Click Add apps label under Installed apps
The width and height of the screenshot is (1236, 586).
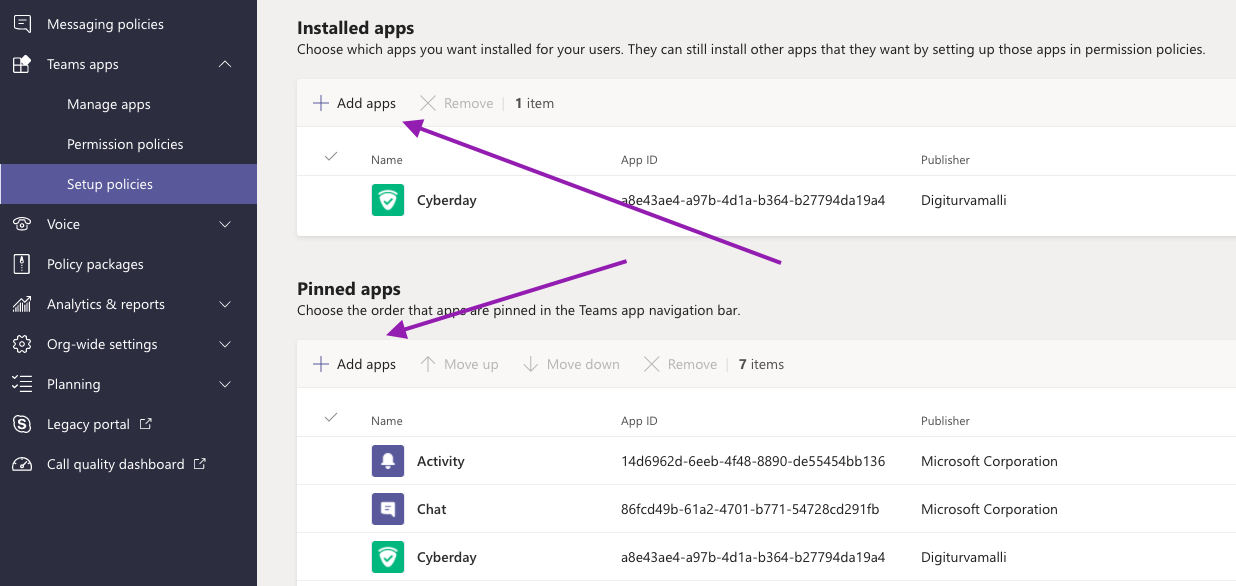[366, 103]
